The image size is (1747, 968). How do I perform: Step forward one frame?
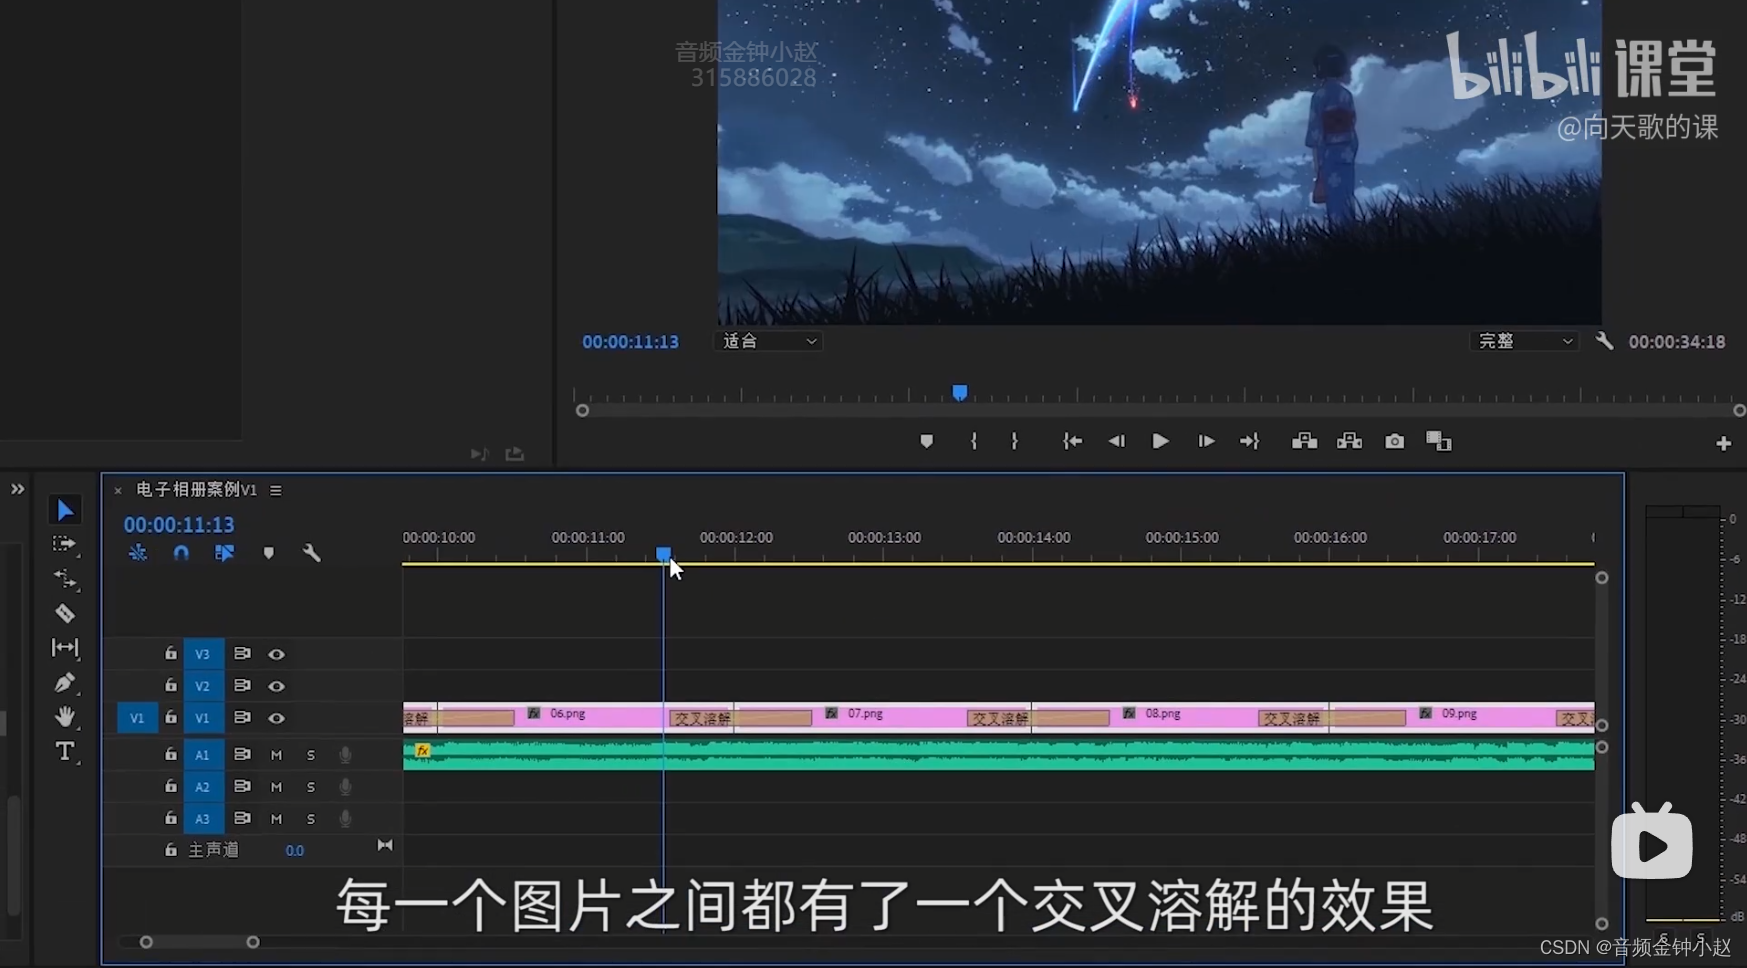(x=1206, y=441)
